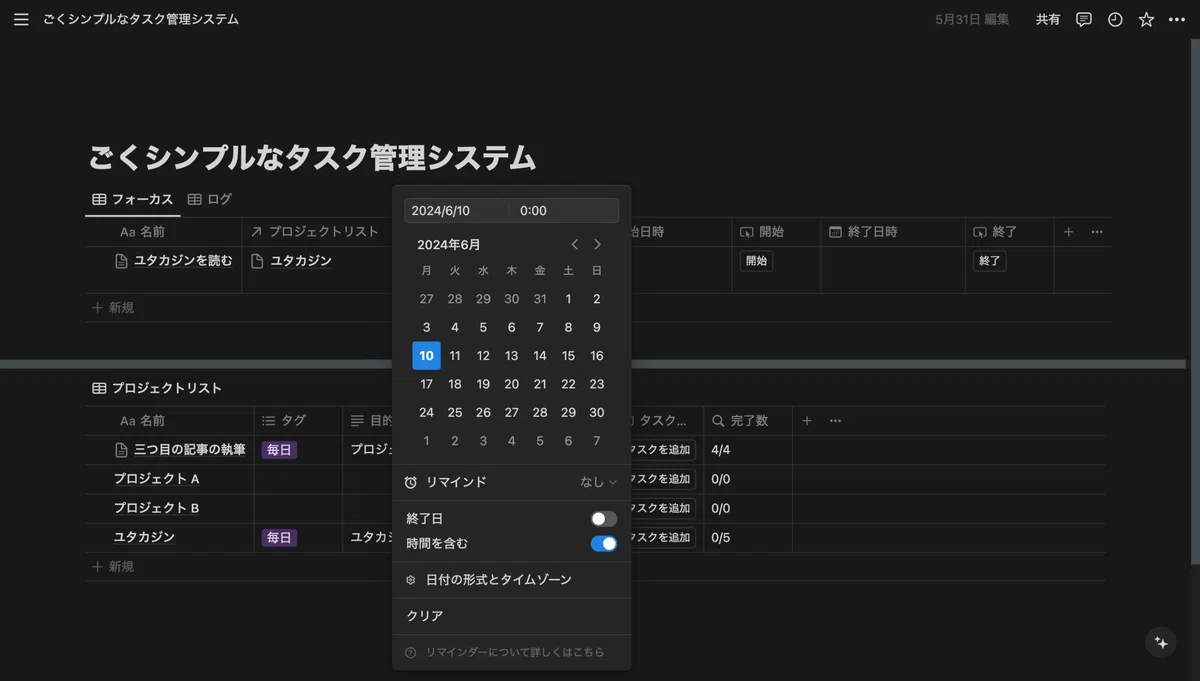This screenshot has width=1200, height=681.
Task: Click page icon of ユタカジンを読む row
Action: pos(121,261)
